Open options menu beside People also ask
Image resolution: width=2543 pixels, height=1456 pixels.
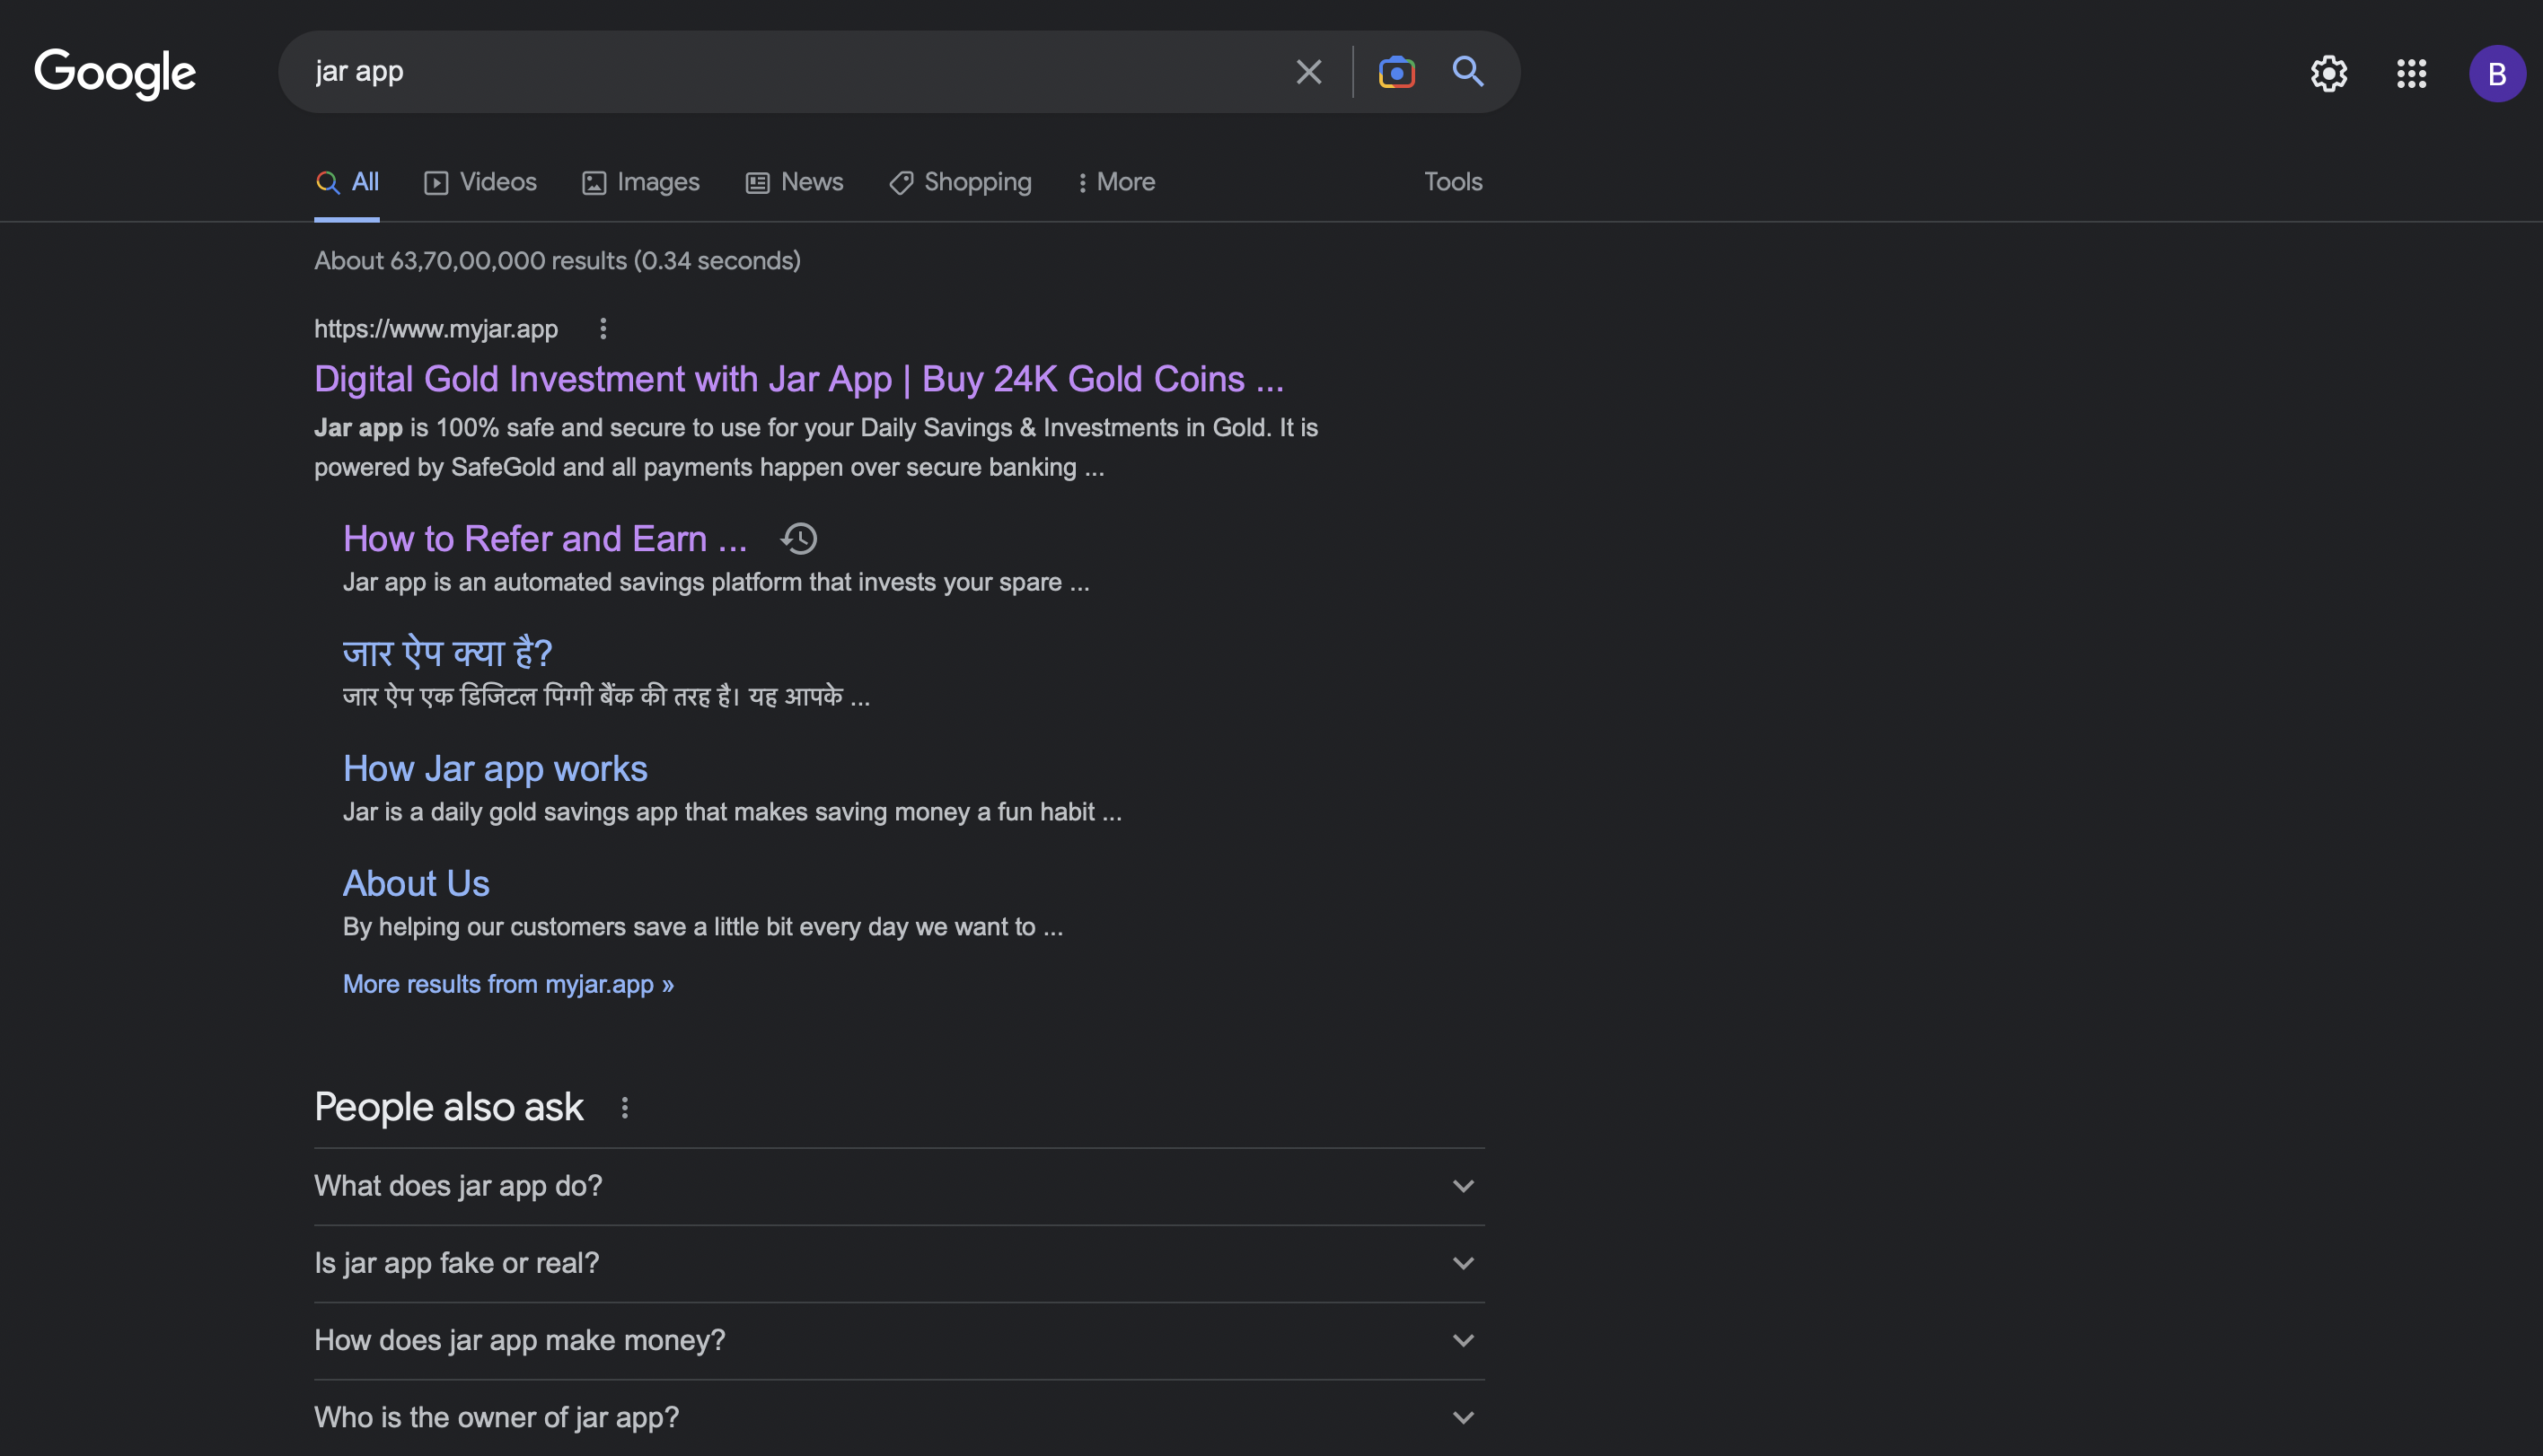(x=626, y=1108)
